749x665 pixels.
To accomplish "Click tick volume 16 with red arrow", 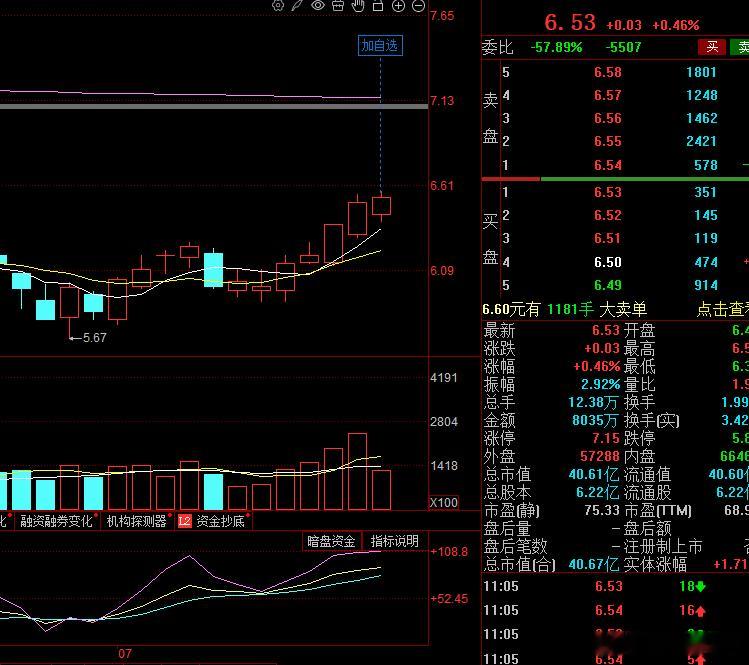I will click(692, 610).
